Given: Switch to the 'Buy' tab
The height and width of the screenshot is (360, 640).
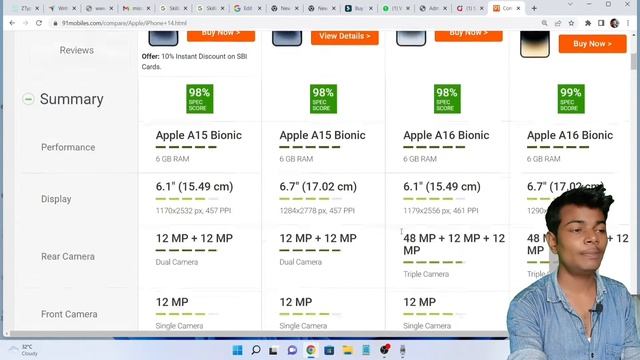Looking at the screenshot, I should click(359, 8).
